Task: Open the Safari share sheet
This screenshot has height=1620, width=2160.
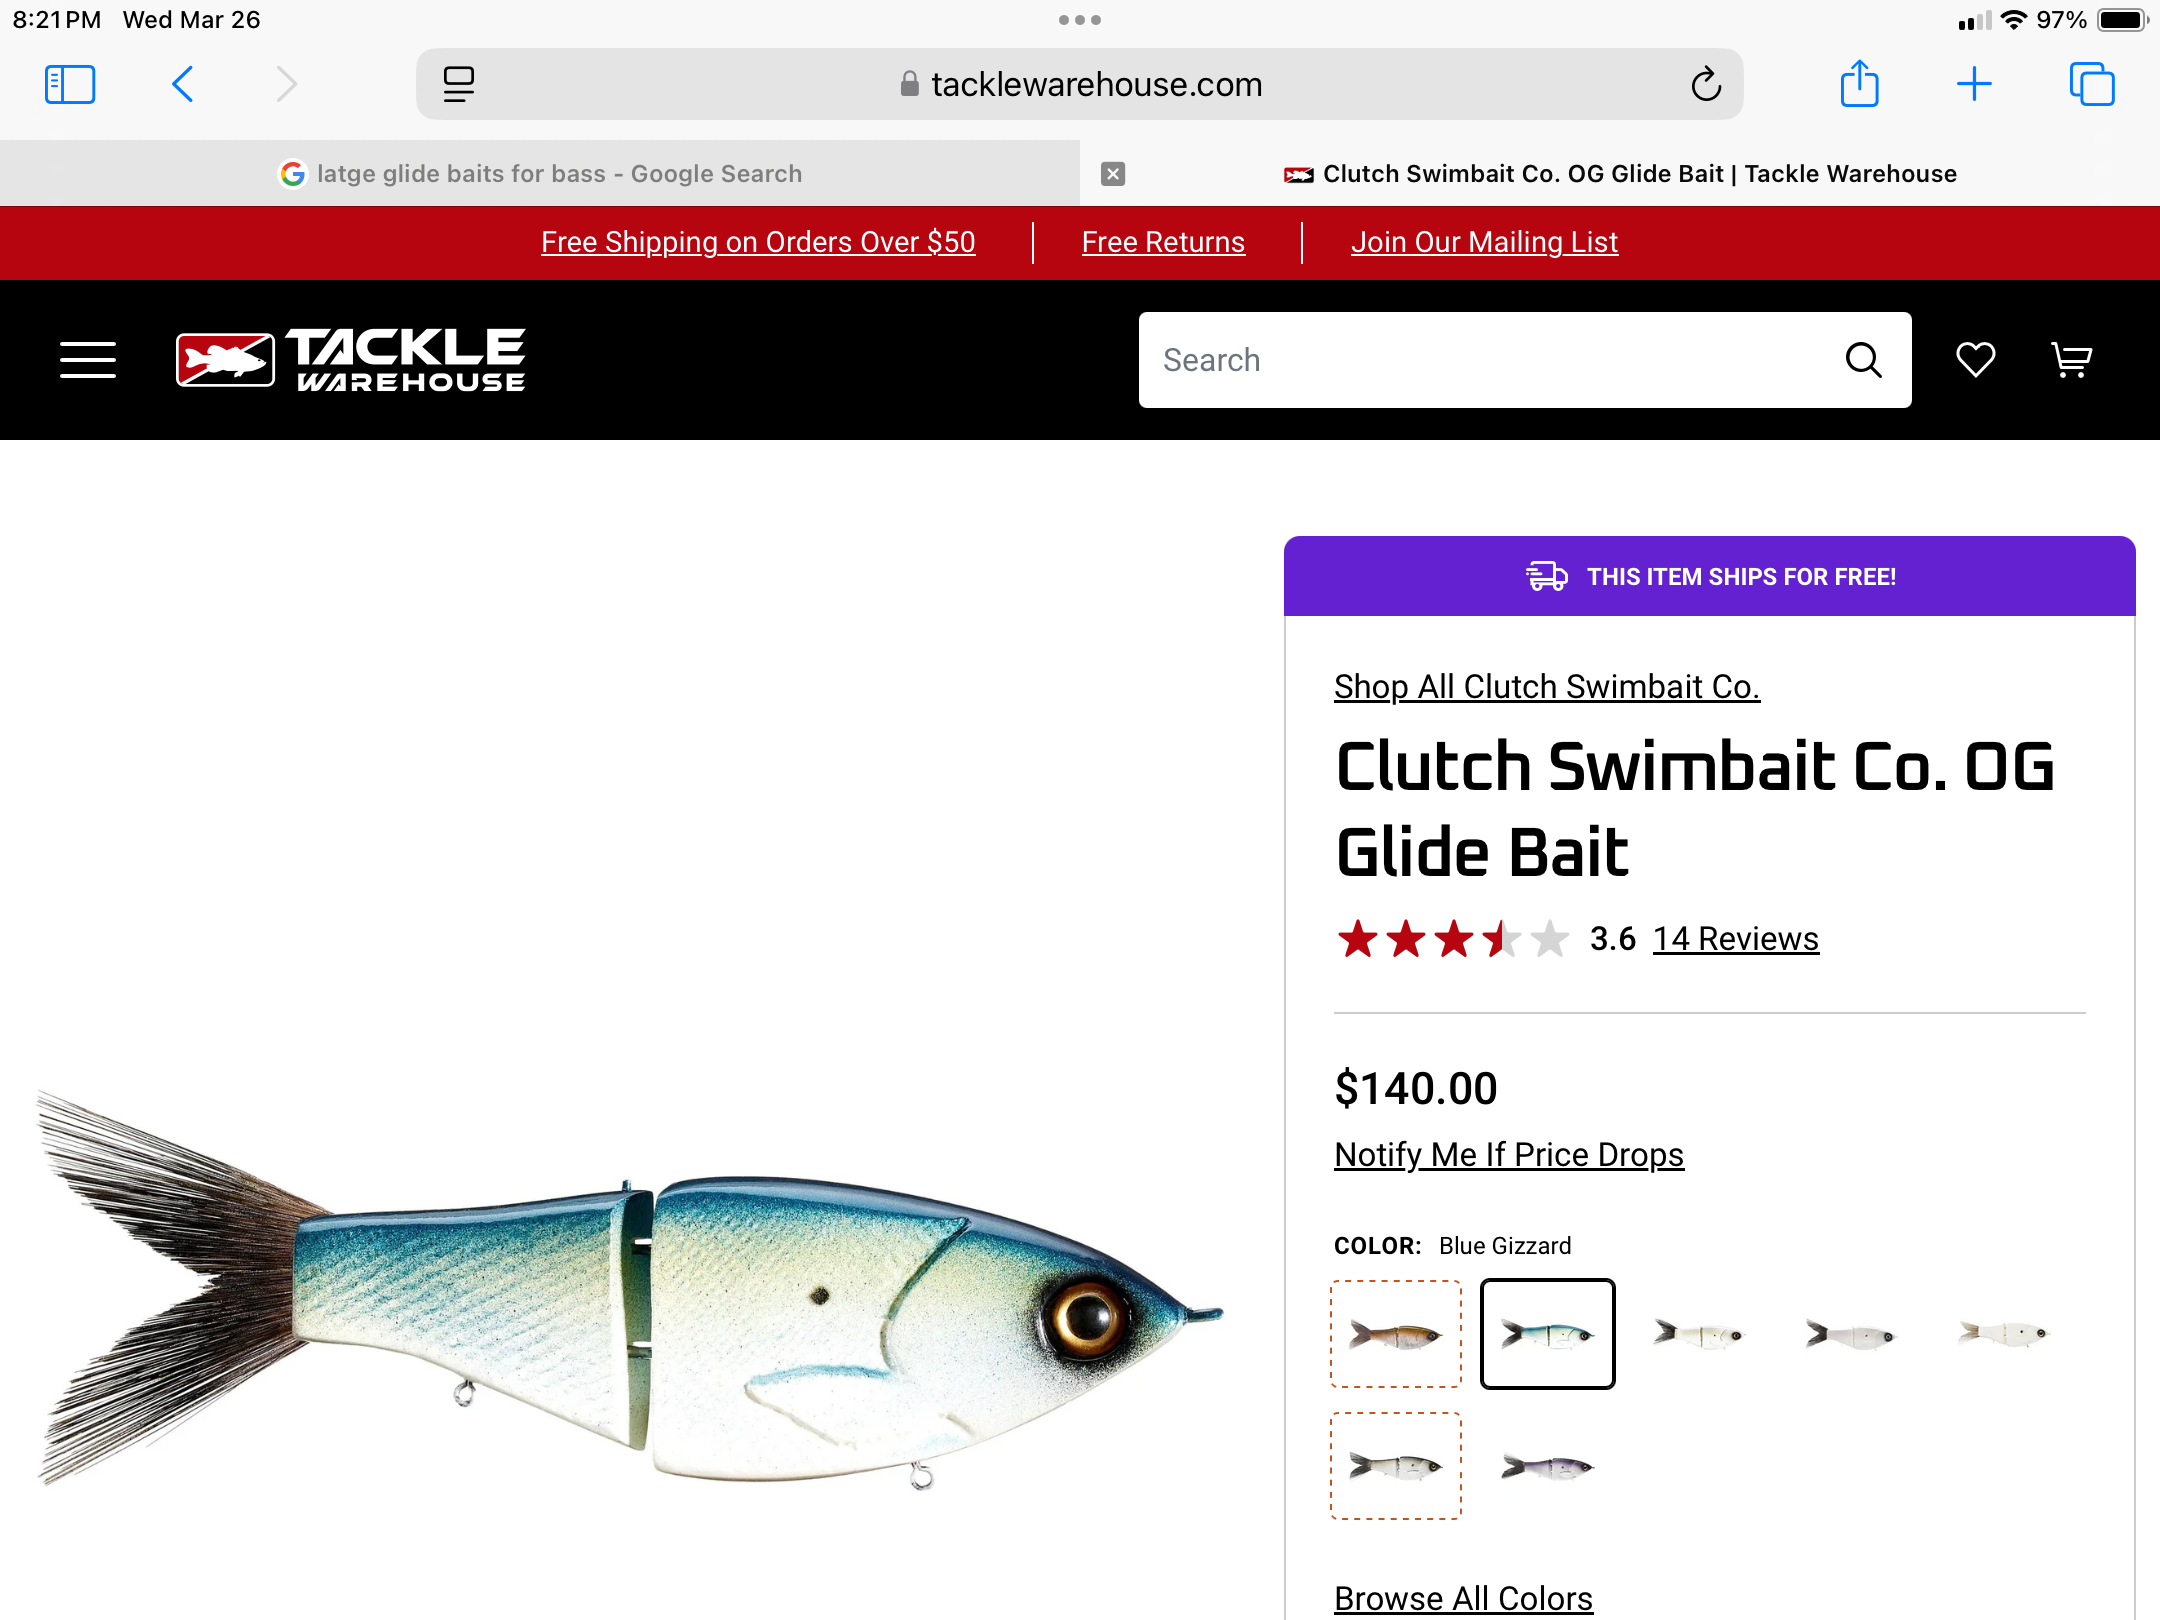Action: [1860, 84]
